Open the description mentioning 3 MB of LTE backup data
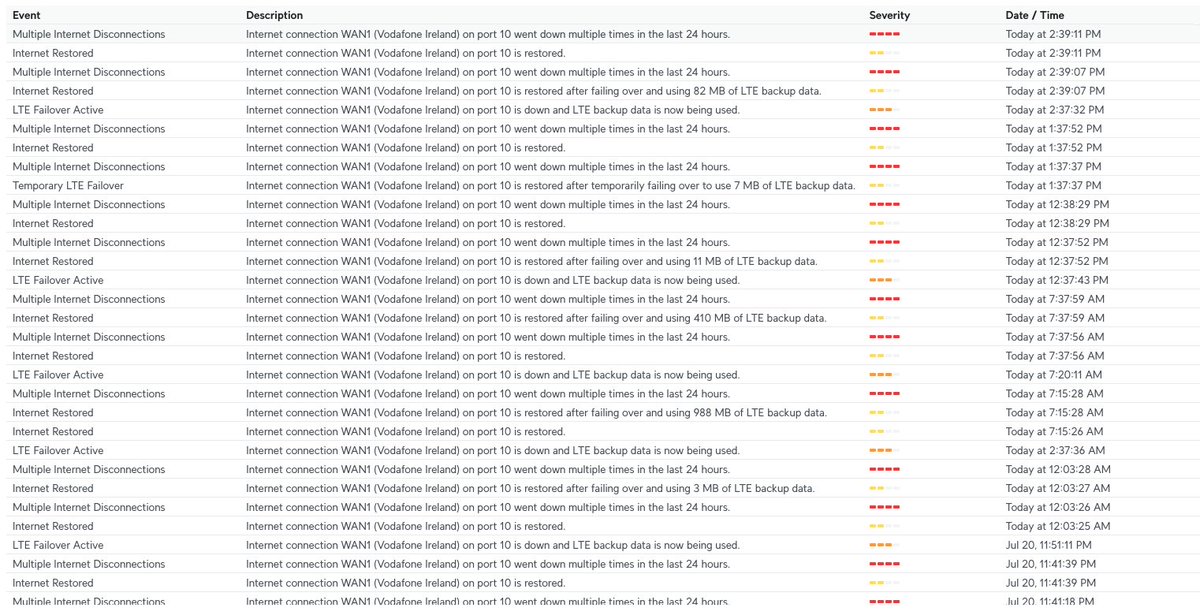The height and width of the screenshot is (615, 1200). tap(530, 489)
